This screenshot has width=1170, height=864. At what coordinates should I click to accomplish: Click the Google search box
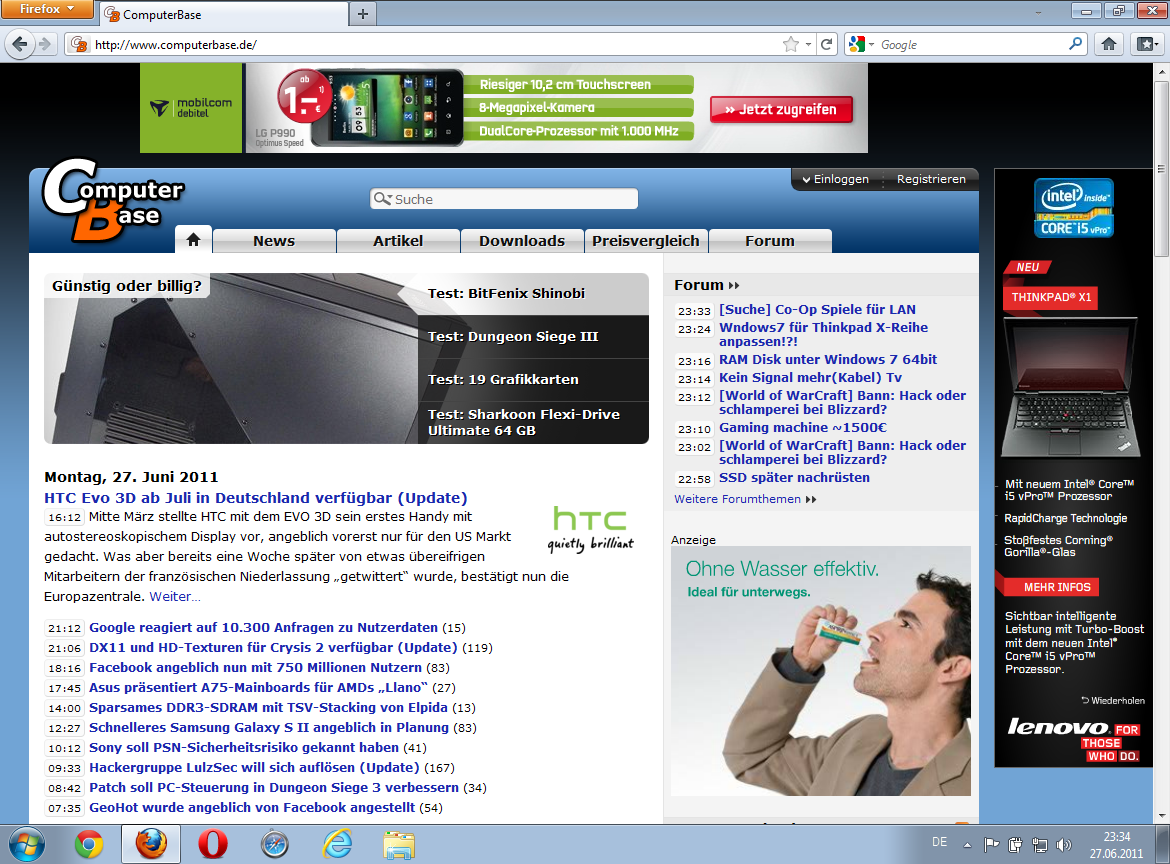(972, 45)
